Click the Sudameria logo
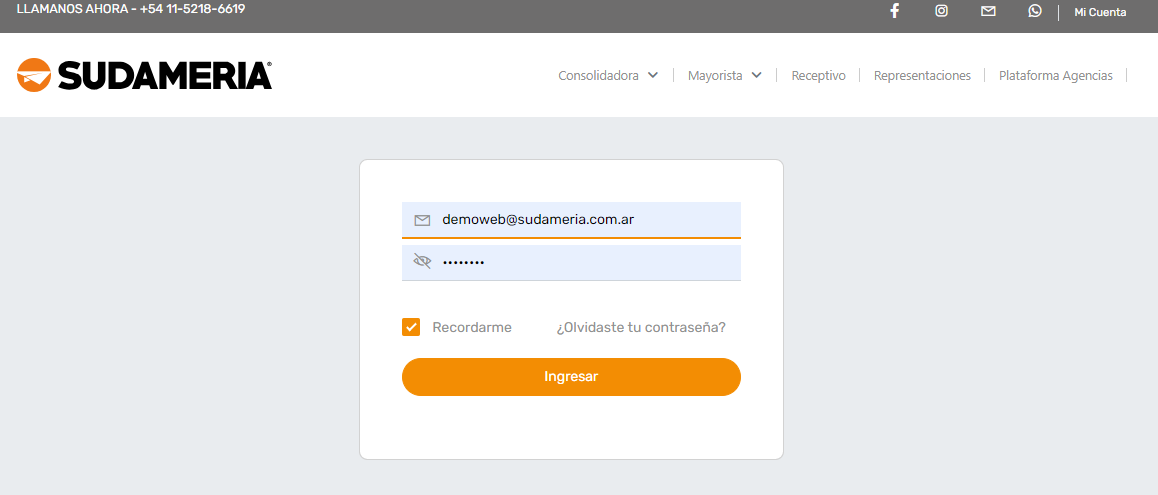Image resolution: width=1158 pixels, height=495 pixels. [x=145, y=75]
